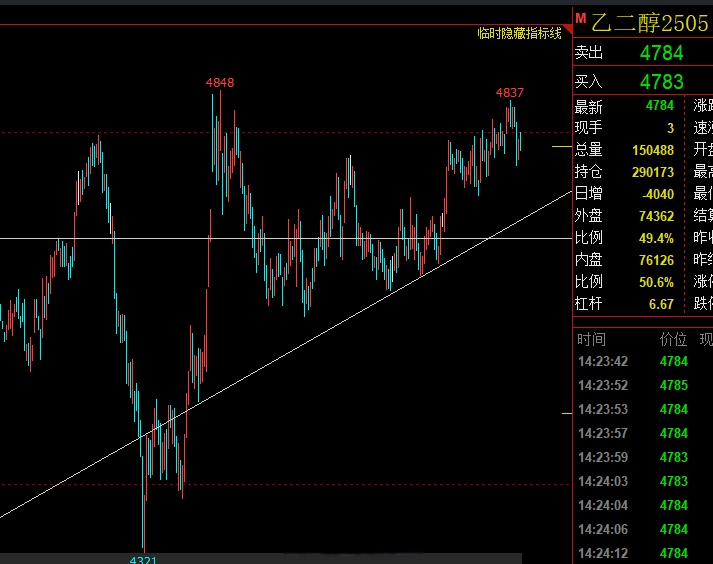Click the 卖出 ask price 4784
Viewport: 713px width, 564px height.
pos(661,53)
